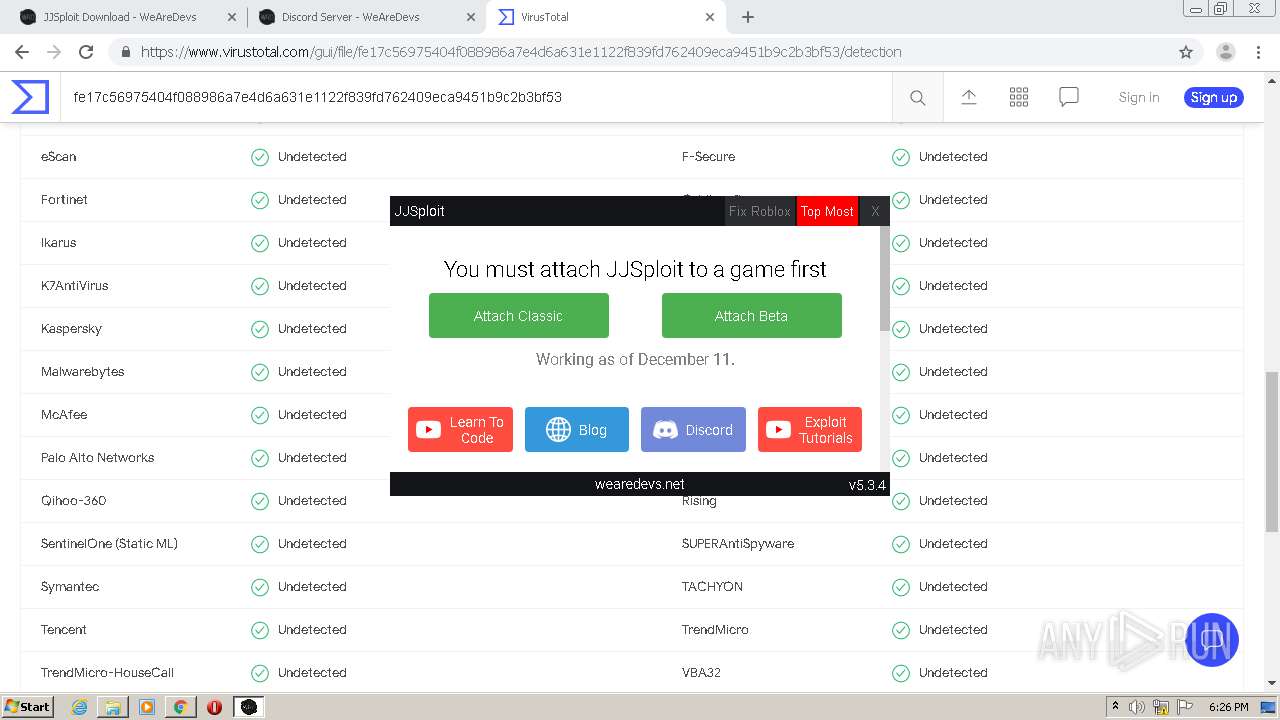1280x720 pixels.
Task: Click the JJSploit vertical scrollbar thumb
Action: (x=884, y=279)
